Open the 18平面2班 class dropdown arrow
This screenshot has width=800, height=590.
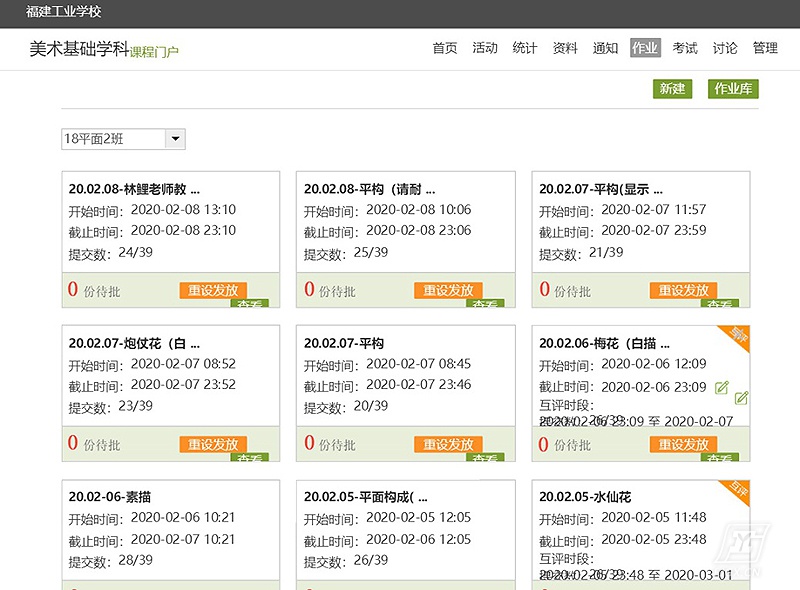[x=175, y=140]
